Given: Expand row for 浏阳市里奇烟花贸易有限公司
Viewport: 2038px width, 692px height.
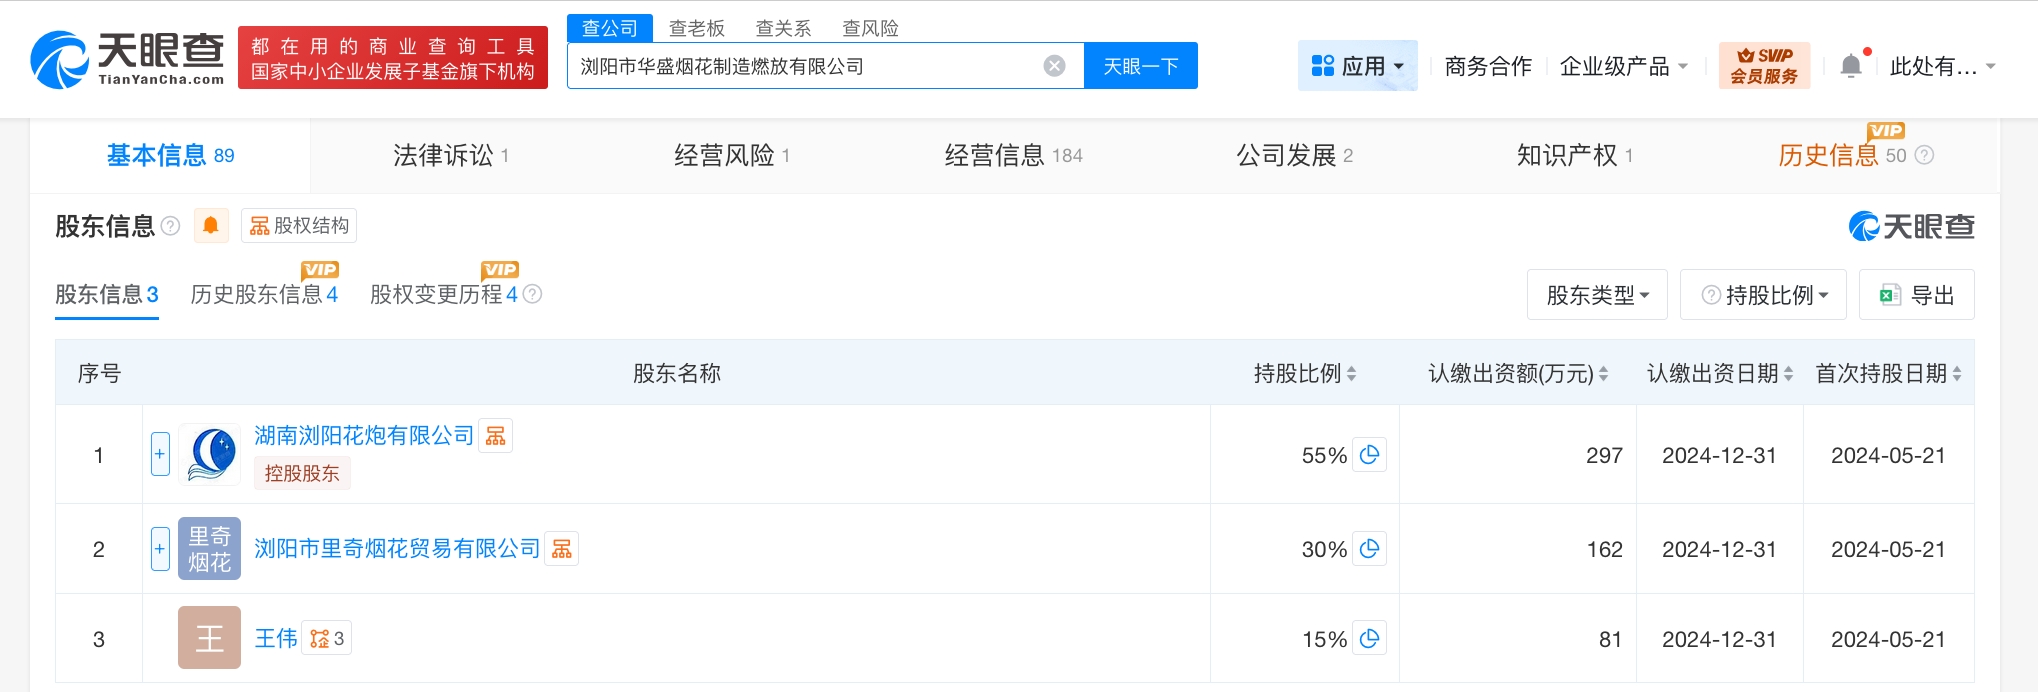Looking at the screenshot, I should (160, 548).
